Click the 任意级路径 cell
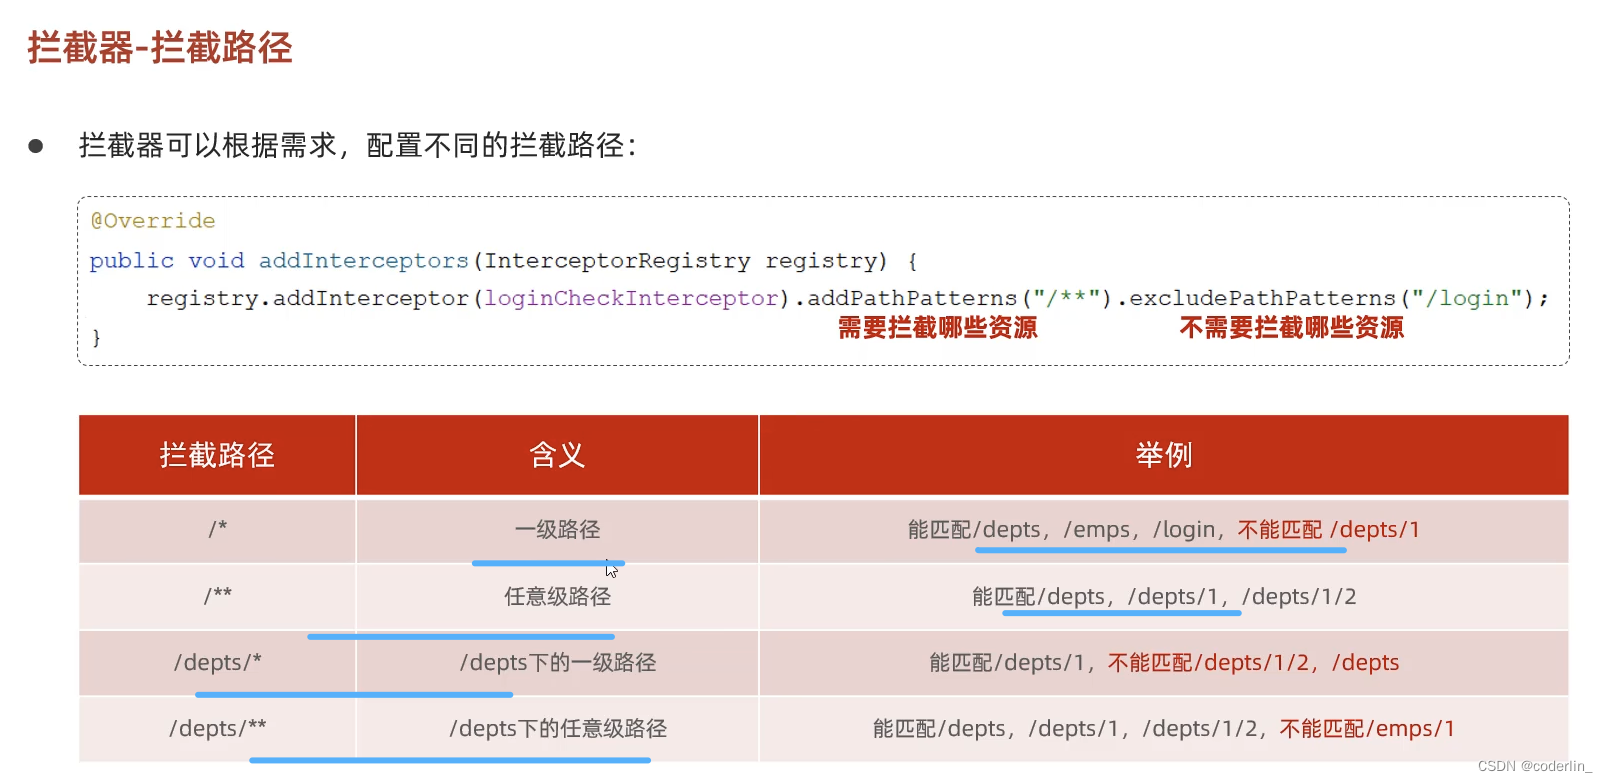The image size is (1608, 782). (x=557, y=597)
